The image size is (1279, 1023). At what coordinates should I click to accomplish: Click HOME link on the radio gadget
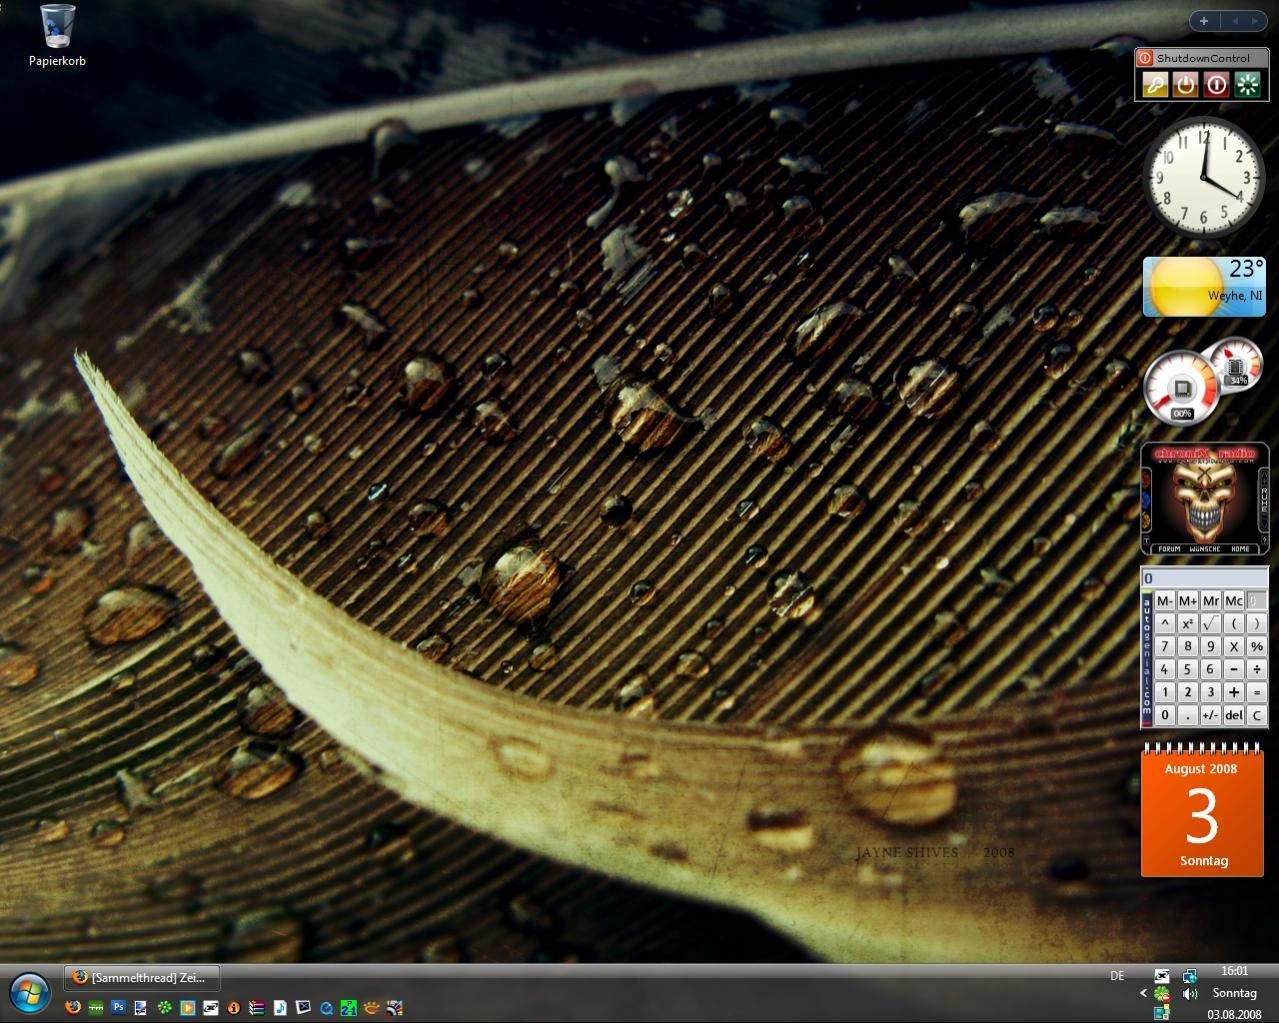tap(1240, 549)
